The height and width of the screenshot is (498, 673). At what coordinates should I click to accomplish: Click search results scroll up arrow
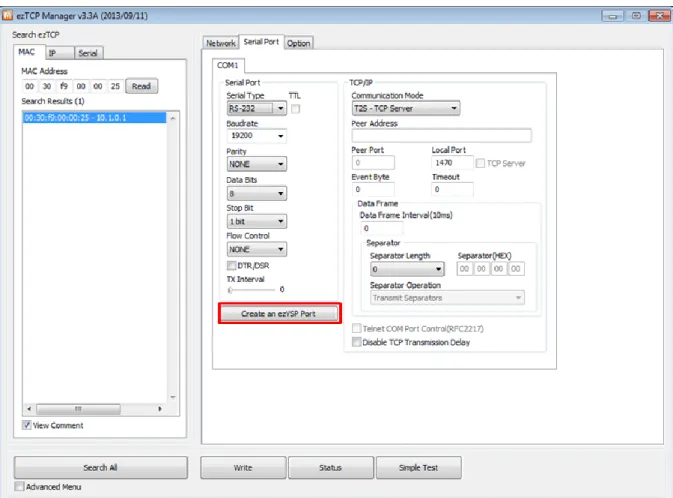coord(173,118)
